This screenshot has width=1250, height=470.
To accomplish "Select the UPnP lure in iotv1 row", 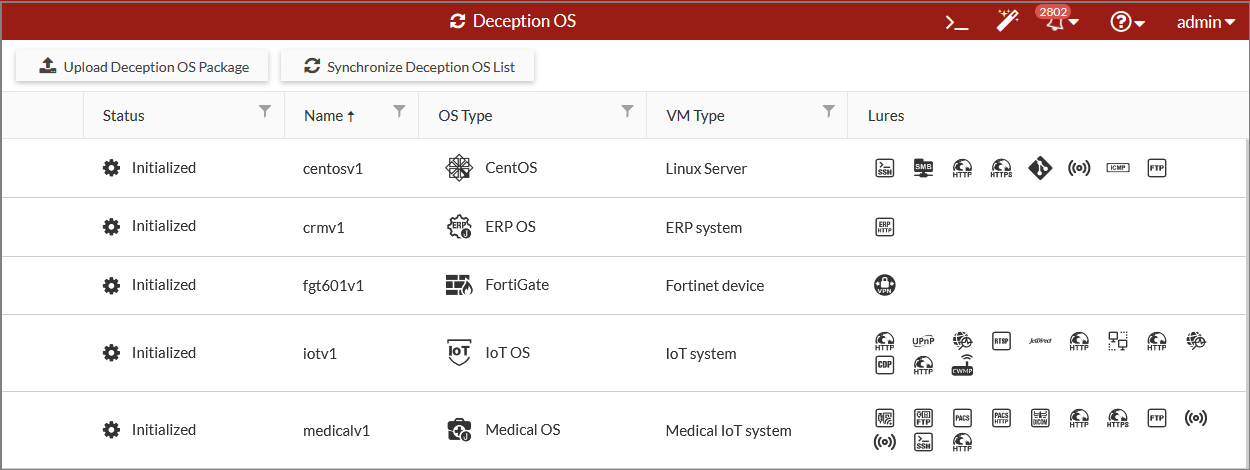I will coord(923,341).
